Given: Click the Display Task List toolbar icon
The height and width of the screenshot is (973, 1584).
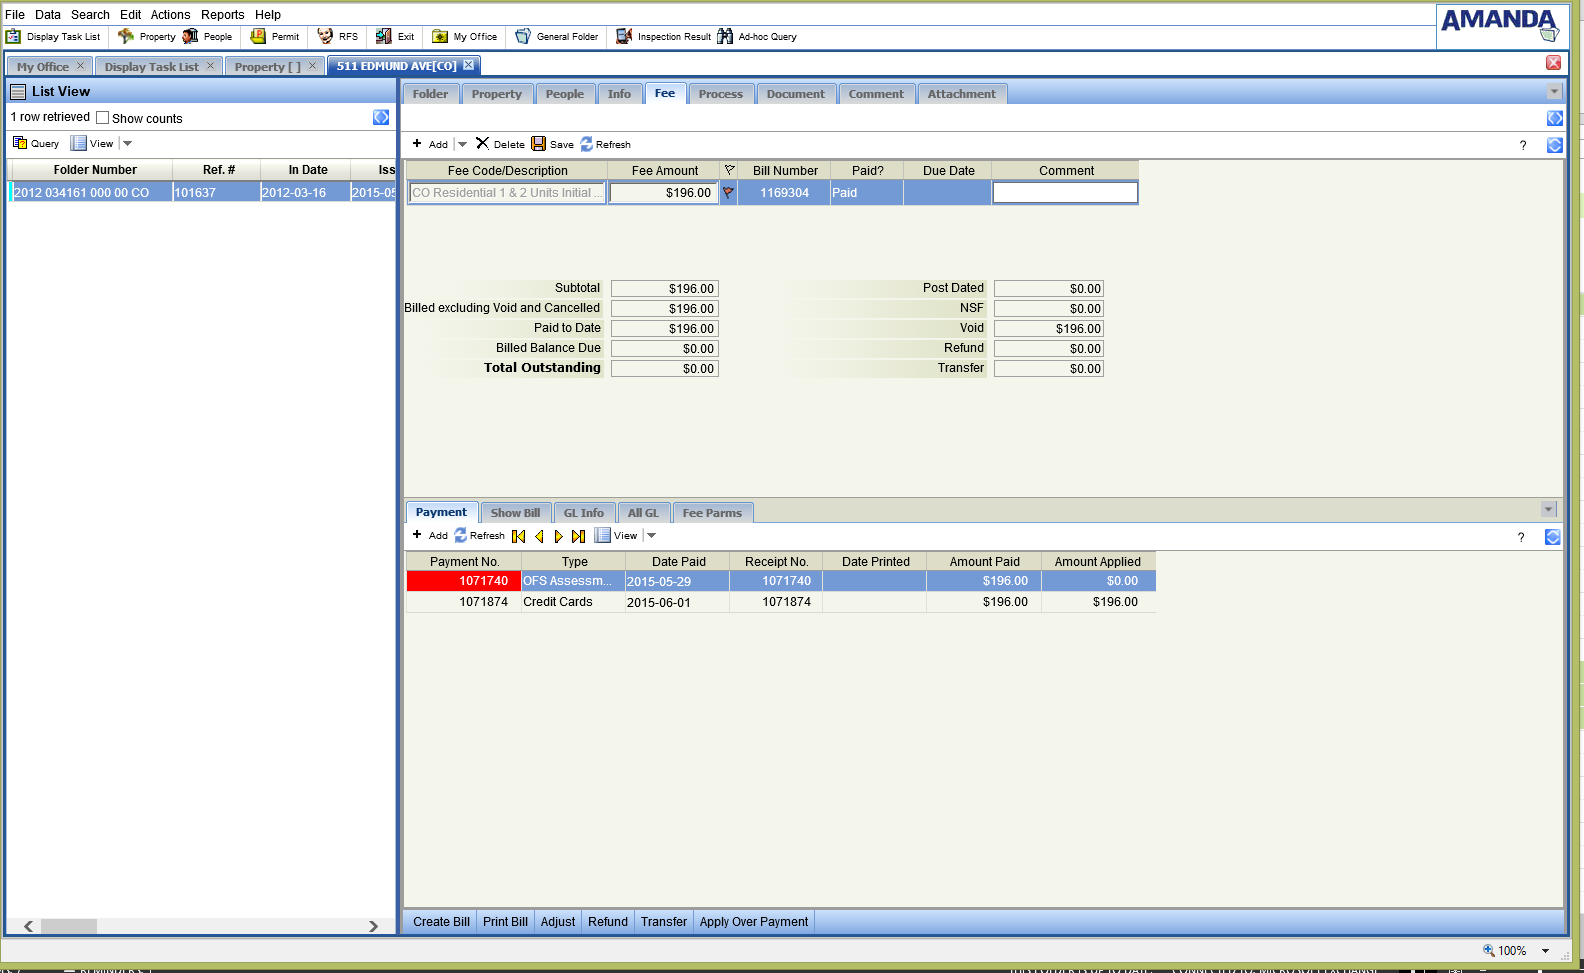Looking at the screenshot, I should [x=14, y=37].
